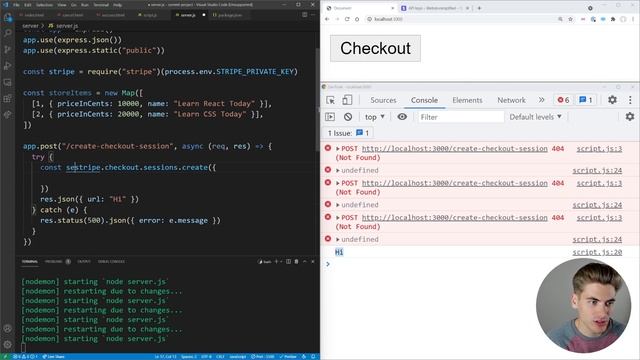Image resolution: width=640 pixels, height=360 pixels.
Task: Open DevTools settings gear next to error count
Action: (612, 100)
